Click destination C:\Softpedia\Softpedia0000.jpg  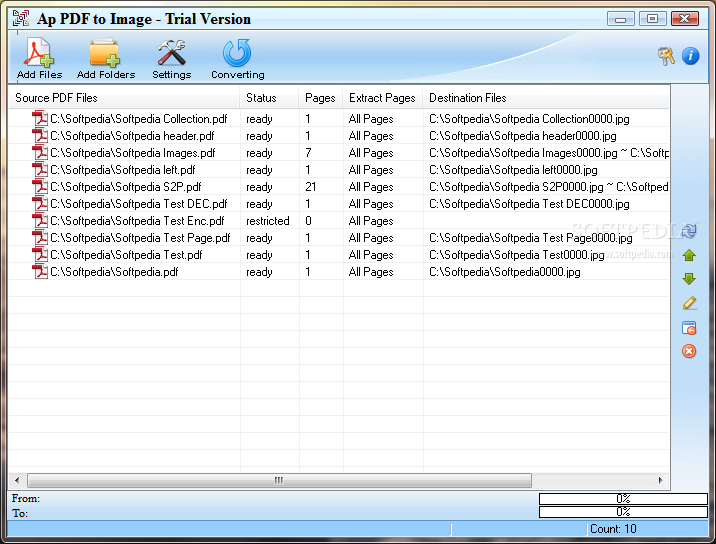point(505,272)
